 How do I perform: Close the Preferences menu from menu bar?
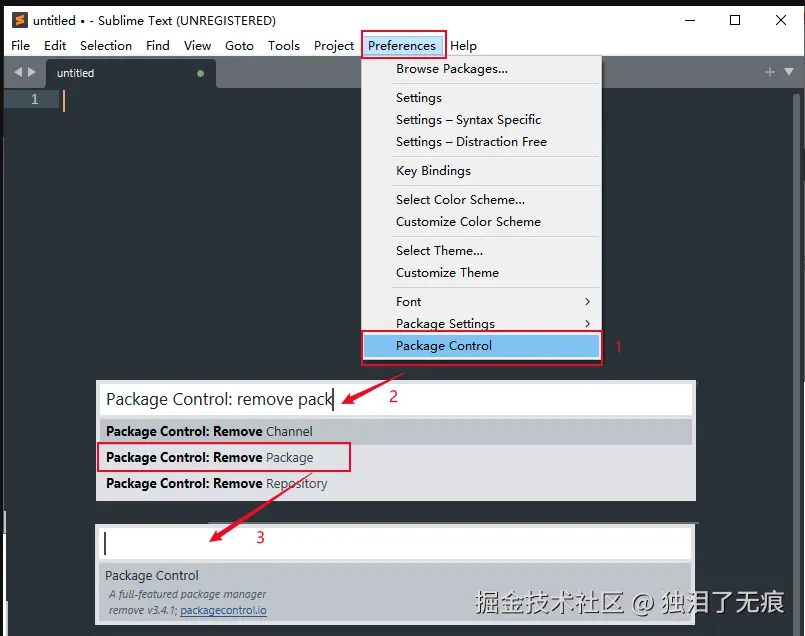(402, 46)
